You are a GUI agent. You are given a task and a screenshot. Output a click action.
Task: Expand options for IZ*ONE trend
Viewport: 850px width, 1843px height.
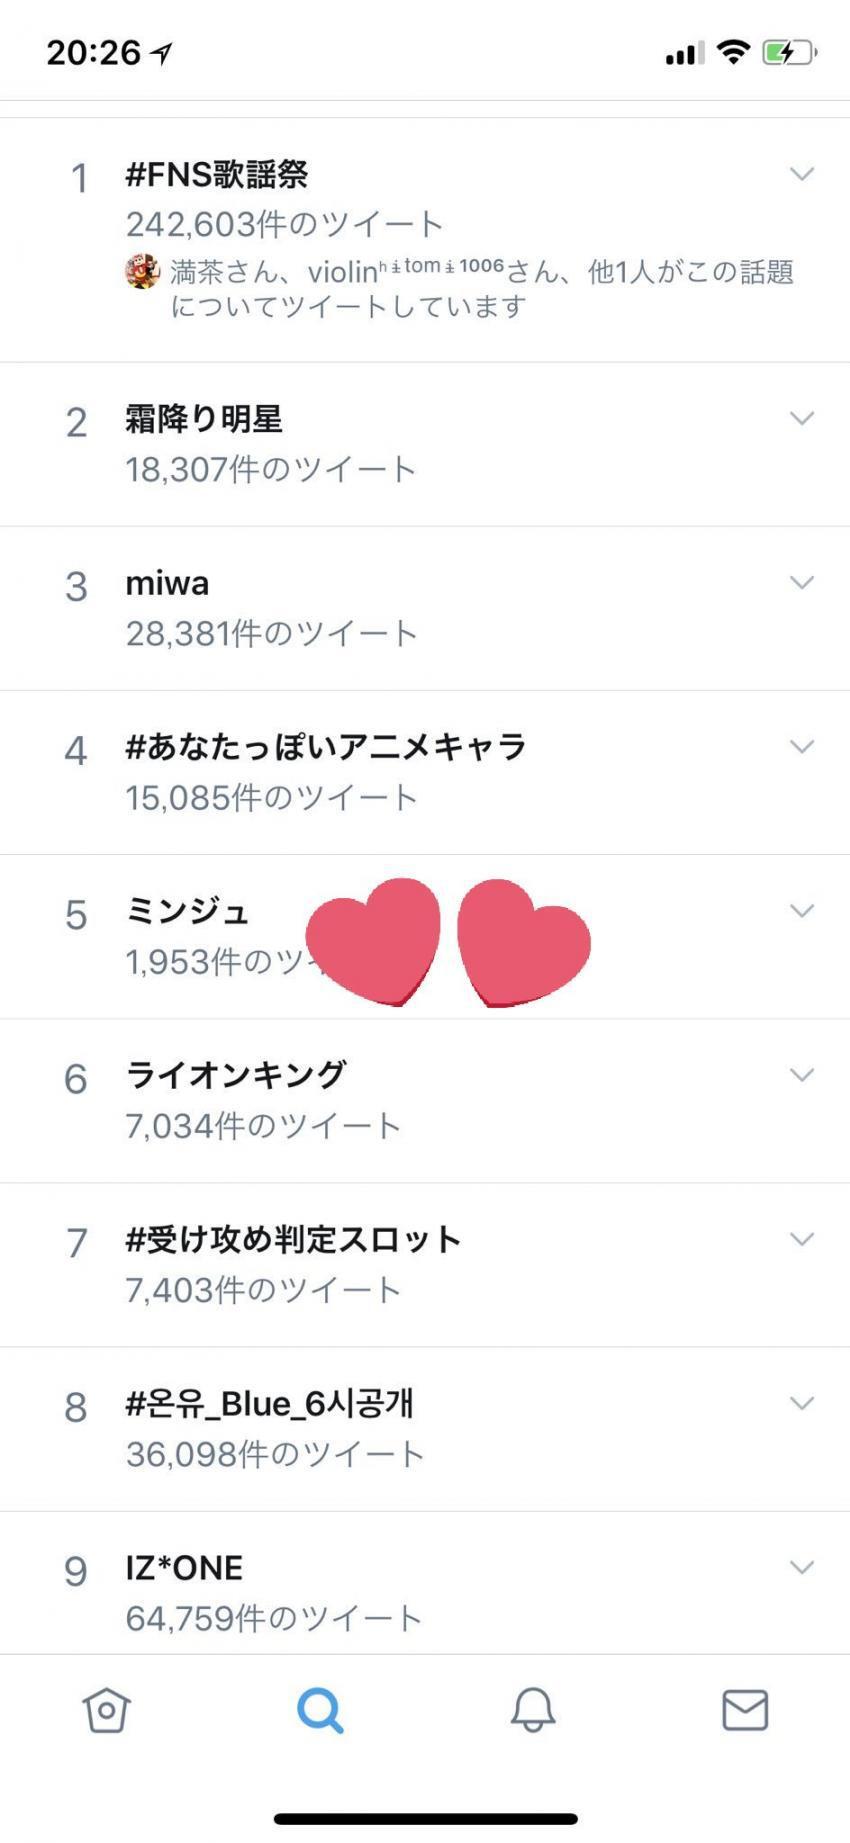[801, 1567]
